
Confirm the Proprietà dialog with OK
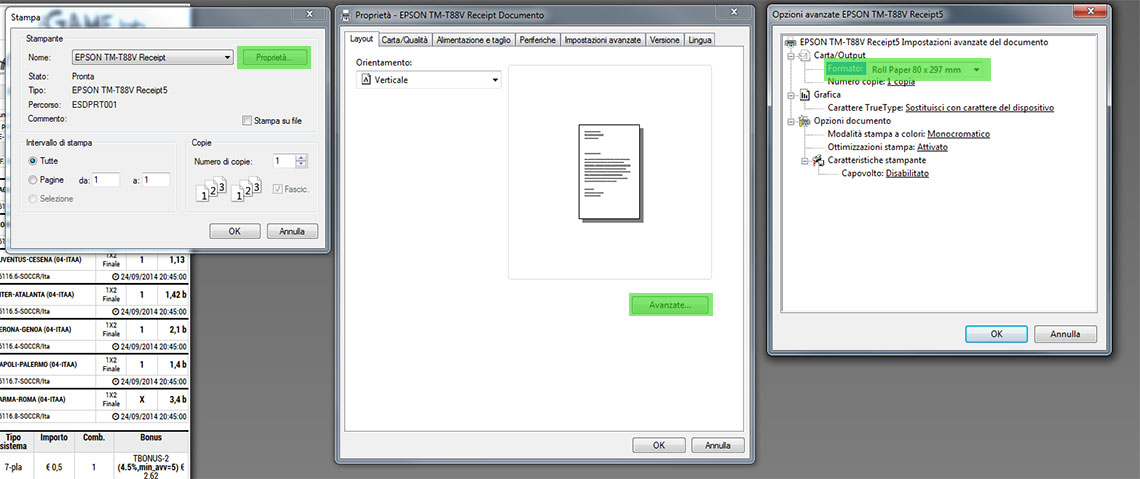point(659,445)
